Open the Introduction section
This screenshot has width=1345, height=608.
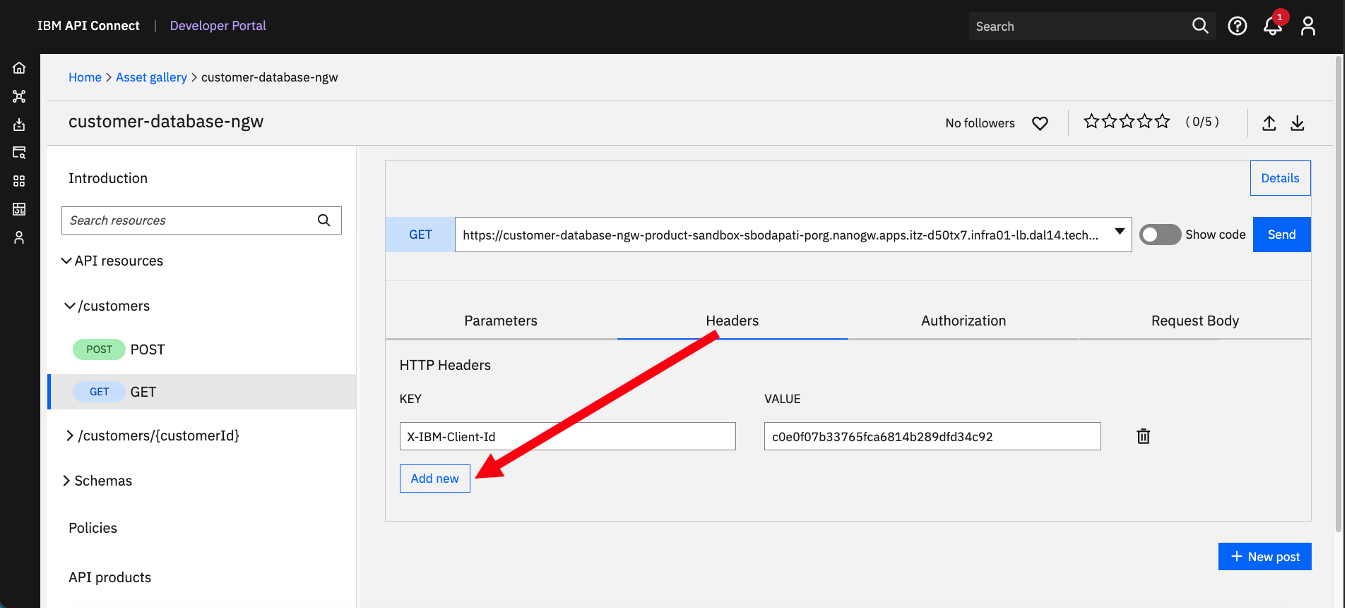(x=108, y=178)
